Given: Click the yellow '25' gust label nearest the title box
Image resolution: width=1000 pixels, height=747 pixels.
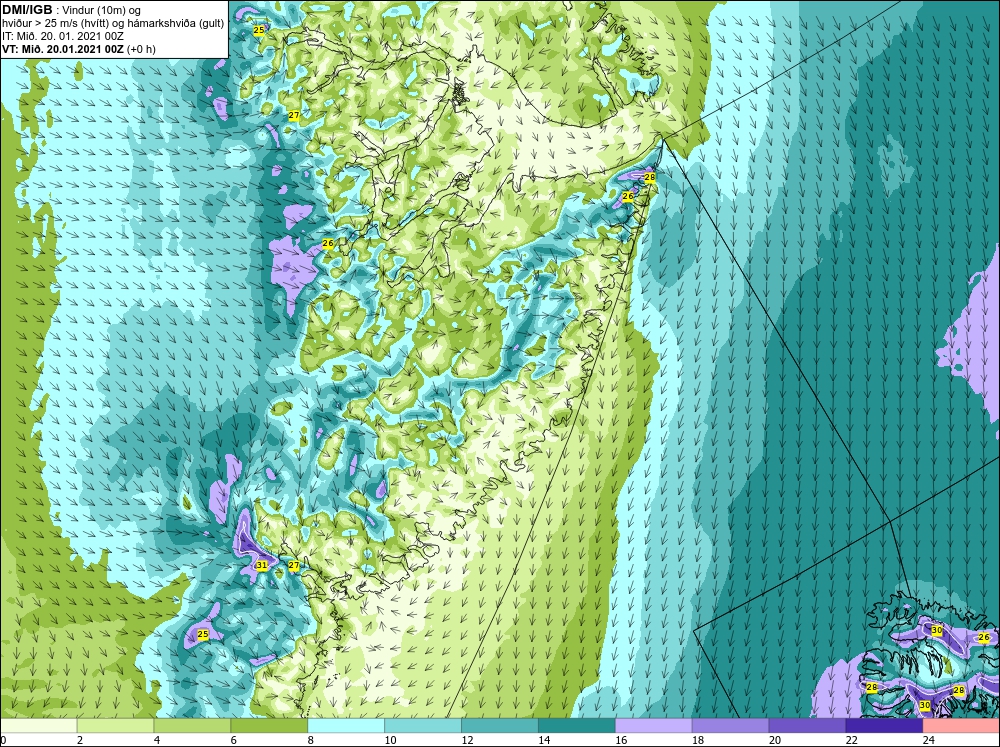Looking at the screenshot, I should [258, 30].
